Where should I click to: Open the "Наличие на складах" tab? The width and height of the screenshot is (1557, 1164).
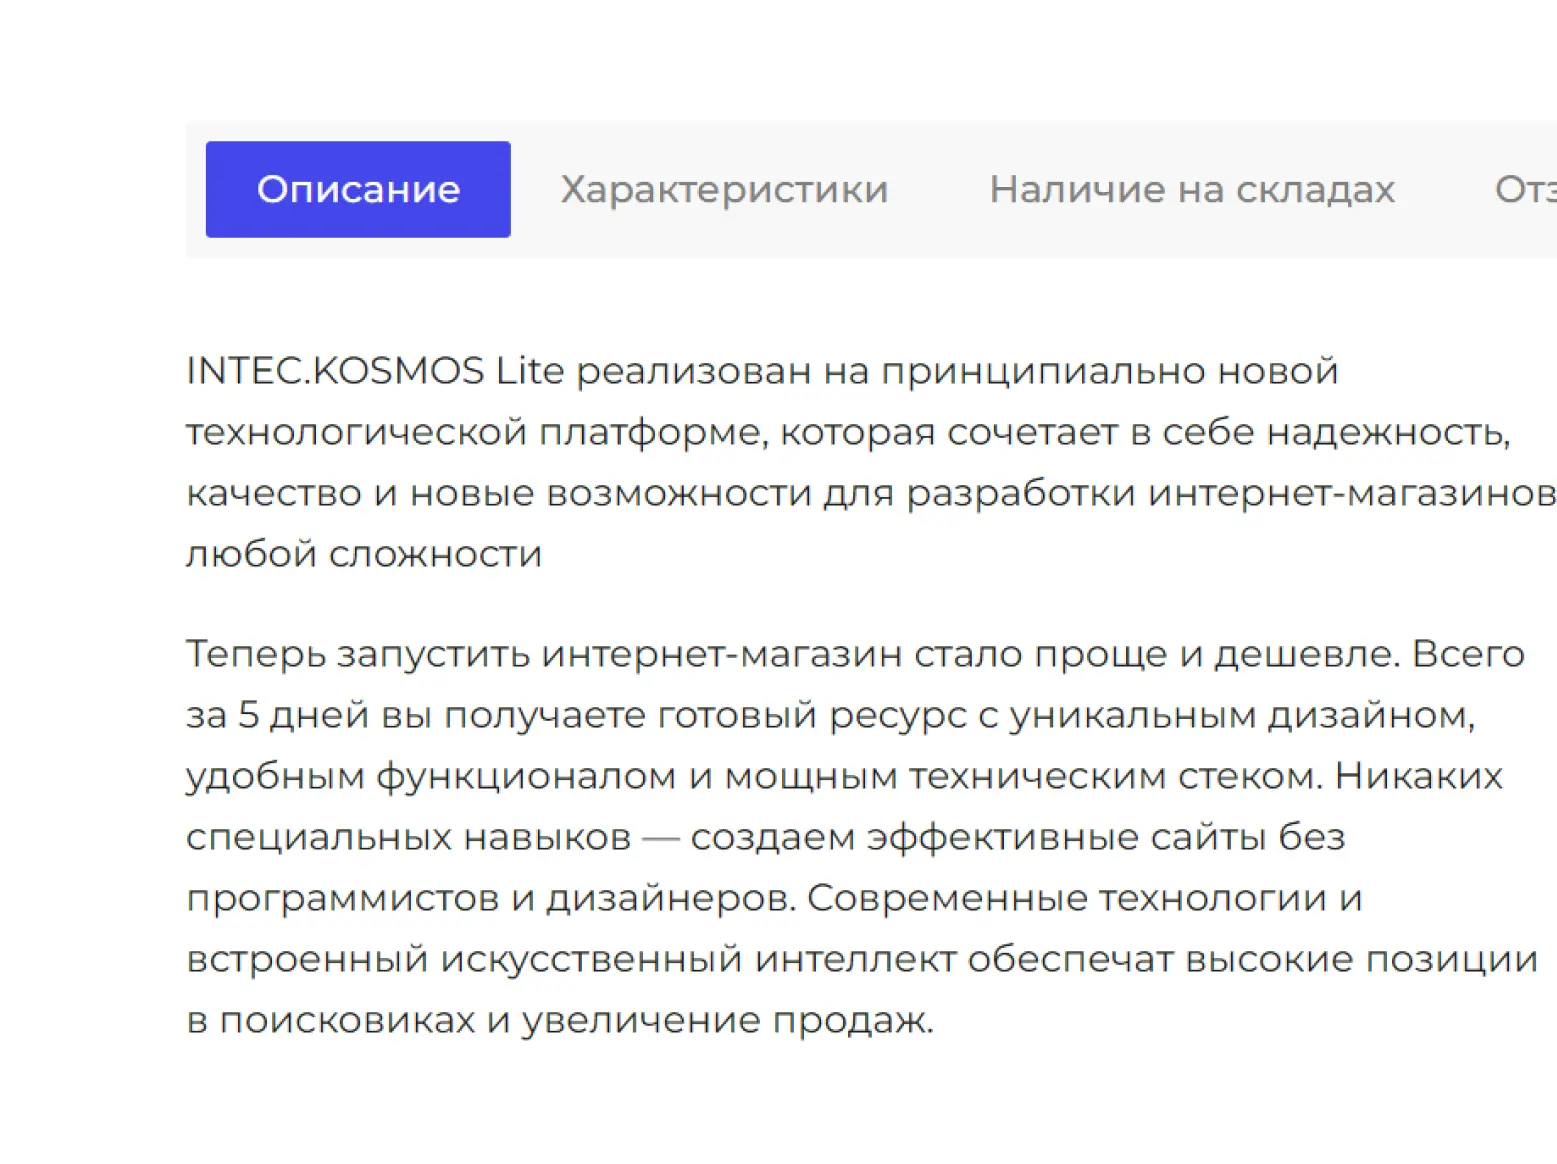click(1192, 189)
